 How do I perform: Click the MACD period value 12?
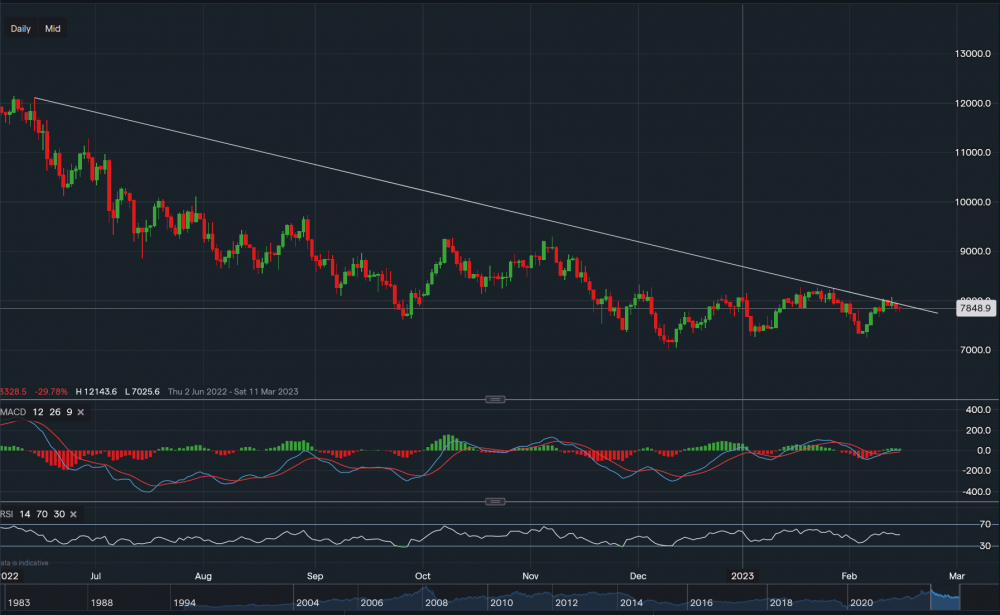(37, 412)
